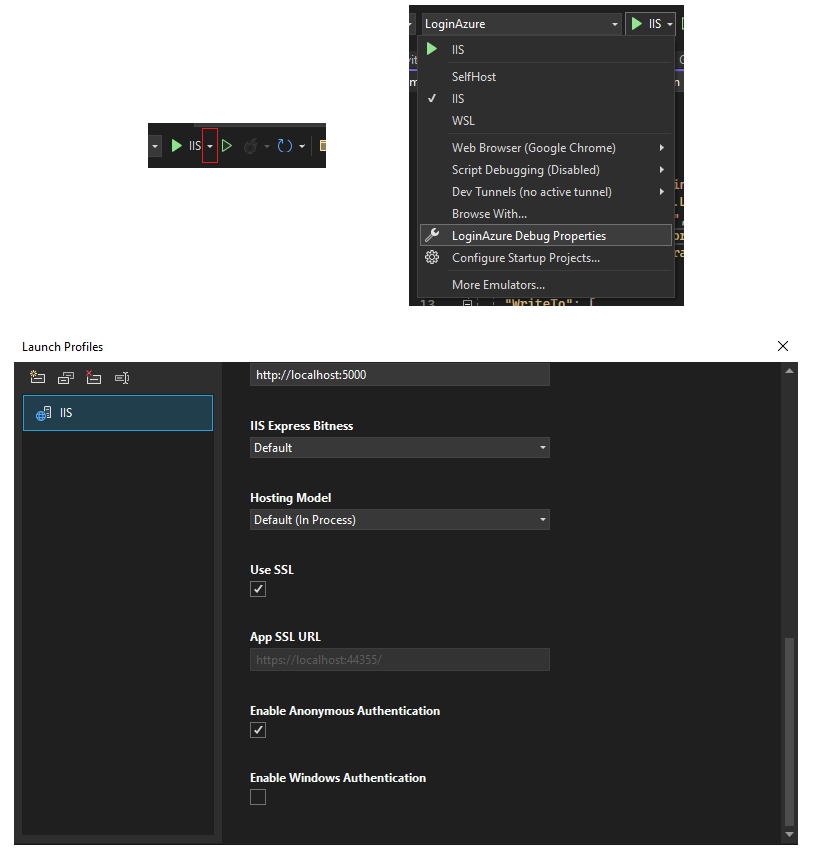Click the Launch Profiles scrollbar up arrow

[x=789, y=371]
